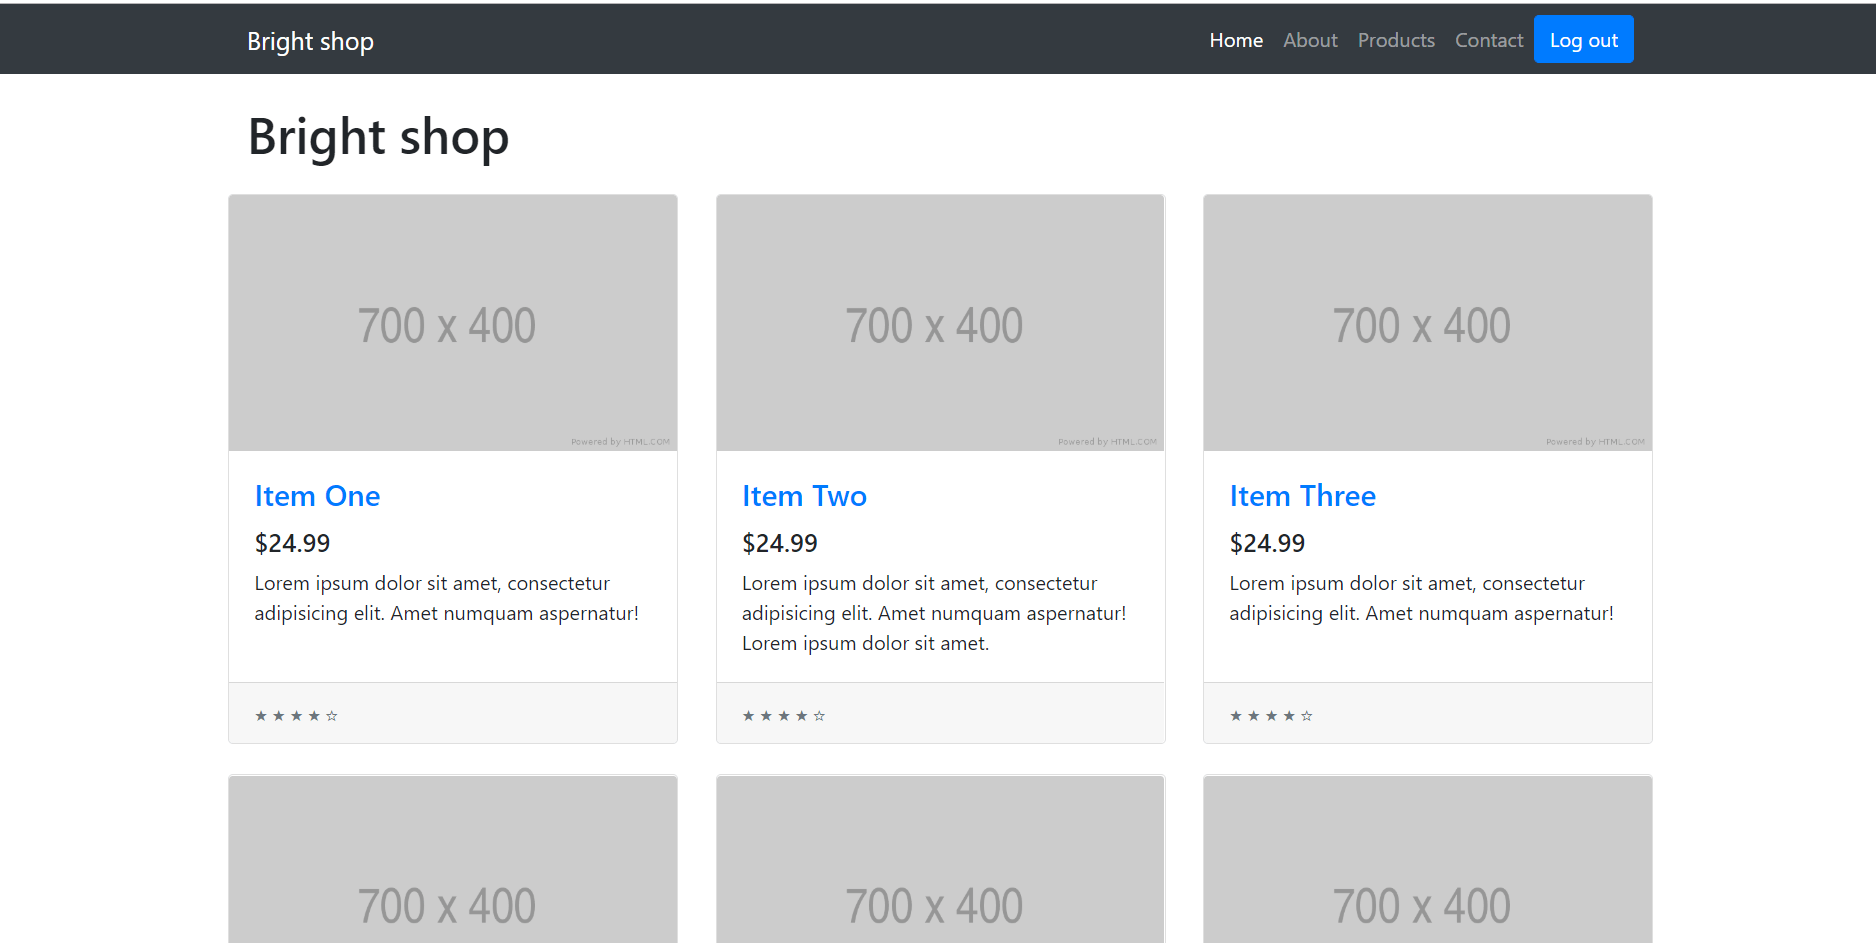1876x943 pixels.
Task: Open the Products page from the navbar
Action: point(1396,39)
